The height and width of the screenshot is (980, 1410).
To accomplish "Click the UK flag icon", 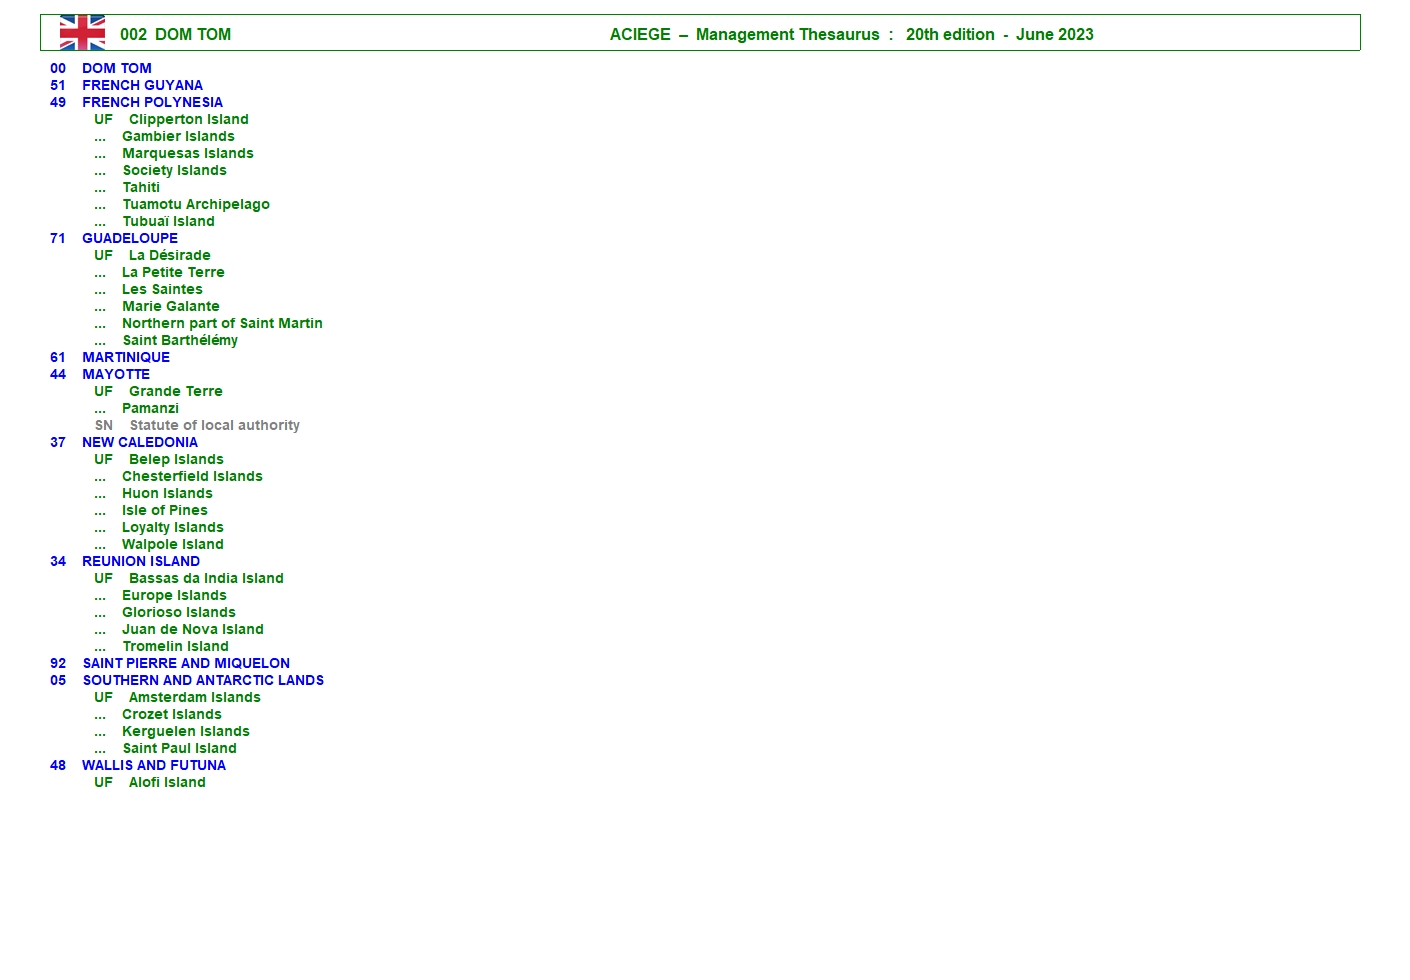I will pos(82,33).
